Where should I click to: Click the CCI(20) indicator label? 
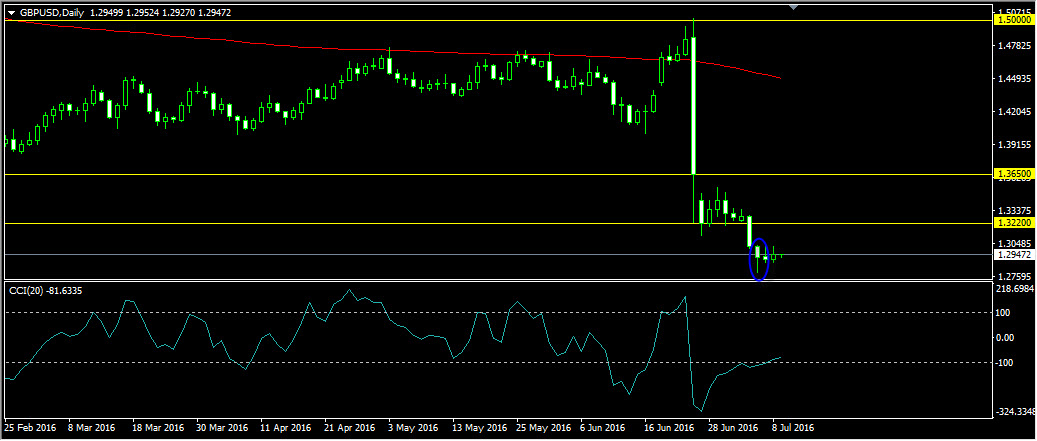[x=50, y=290]
